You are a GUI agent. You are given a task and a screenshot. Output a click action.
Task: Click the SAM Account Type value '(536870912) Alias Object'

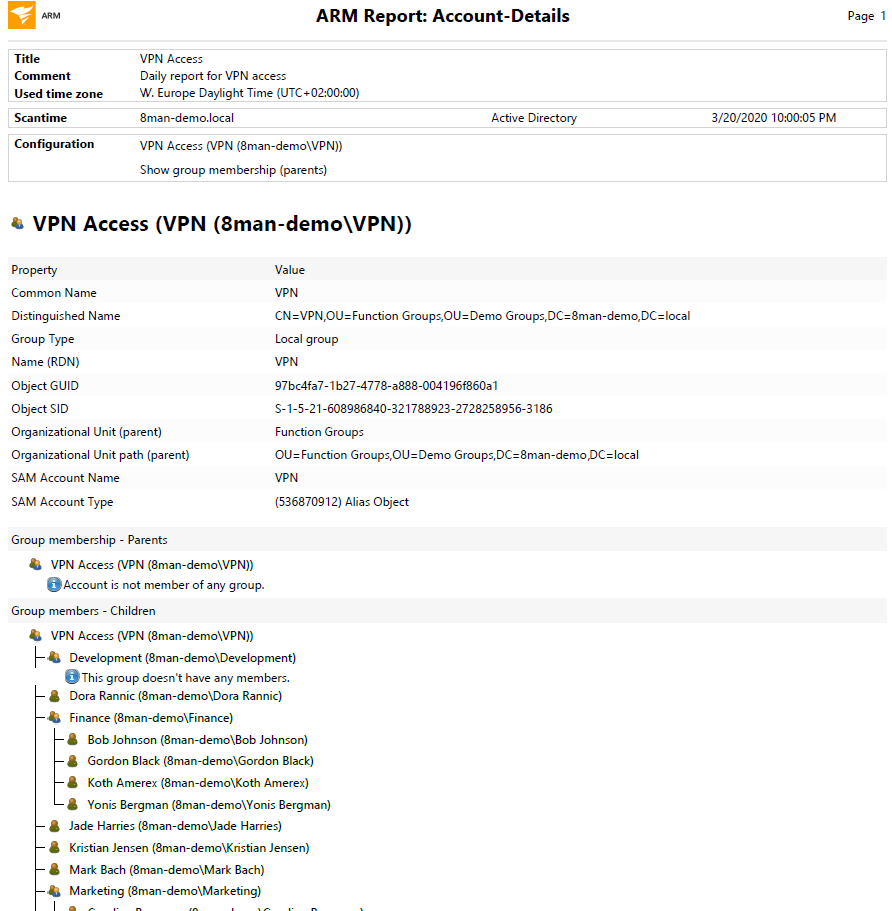[342, 502]
